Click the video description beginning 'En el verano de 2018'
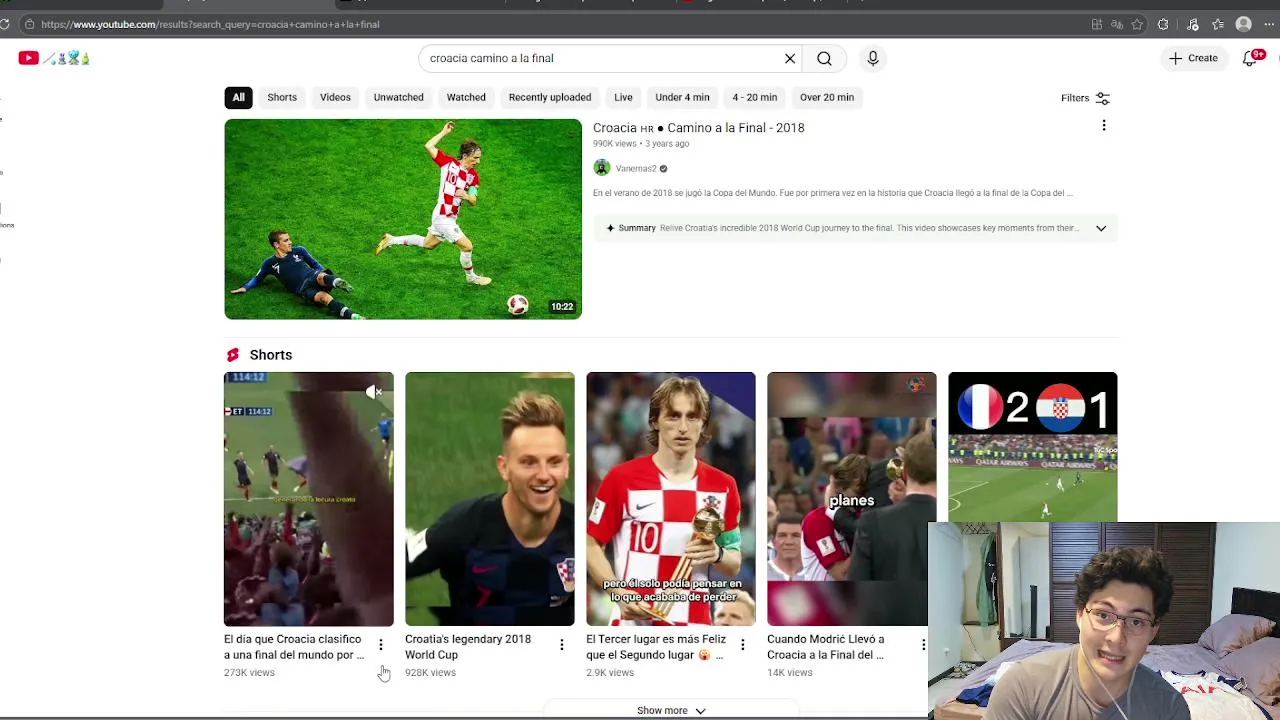This screenshot has width=1280, height=720. tap(832, 193)
